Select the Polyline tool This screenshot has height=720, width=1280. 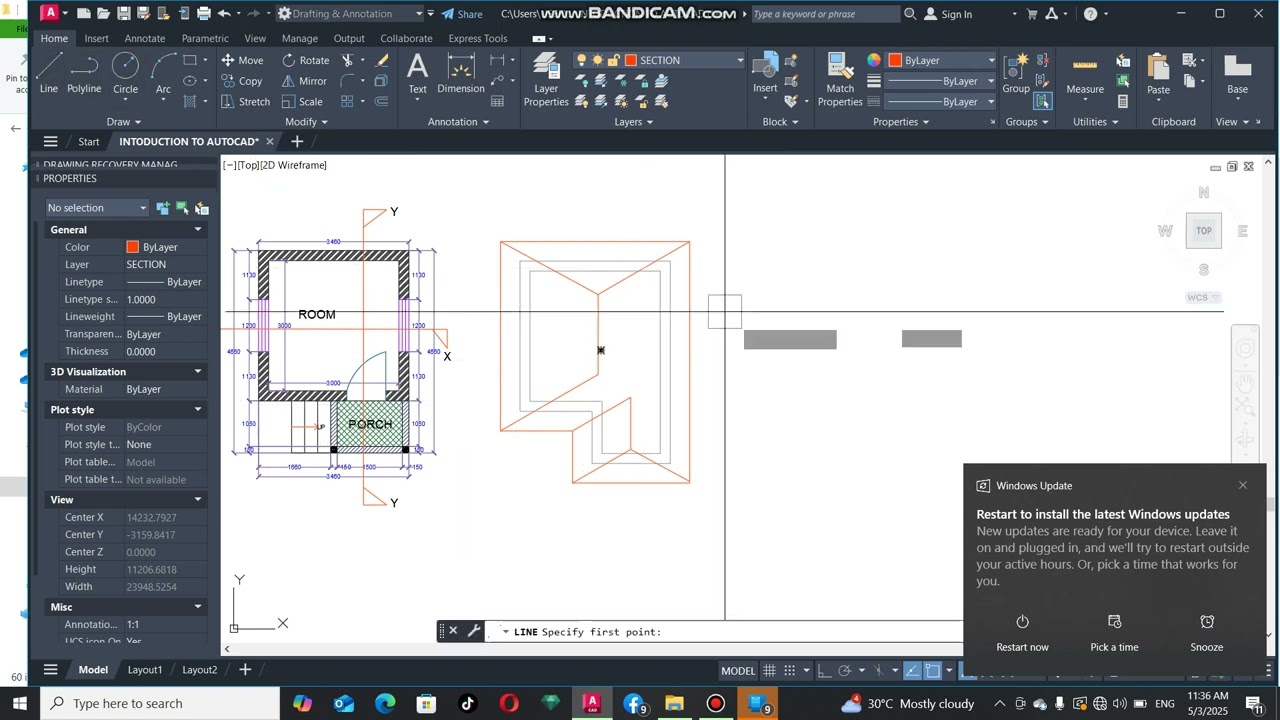[84, 73]
